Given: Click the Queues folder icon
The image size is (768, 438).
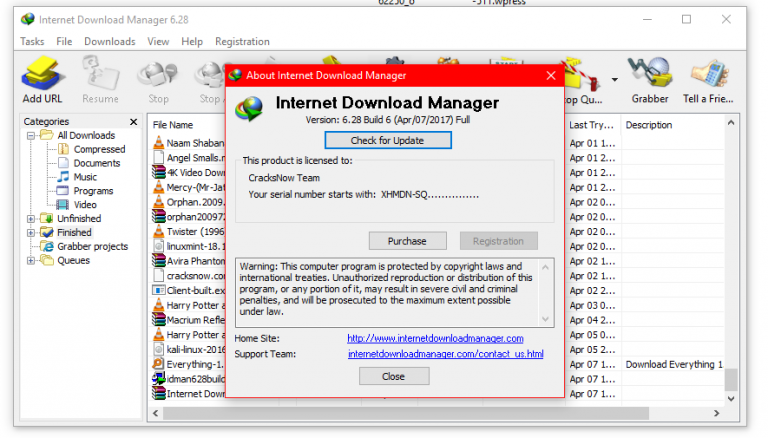Looking at the screenshot, I should click(47, 260).
